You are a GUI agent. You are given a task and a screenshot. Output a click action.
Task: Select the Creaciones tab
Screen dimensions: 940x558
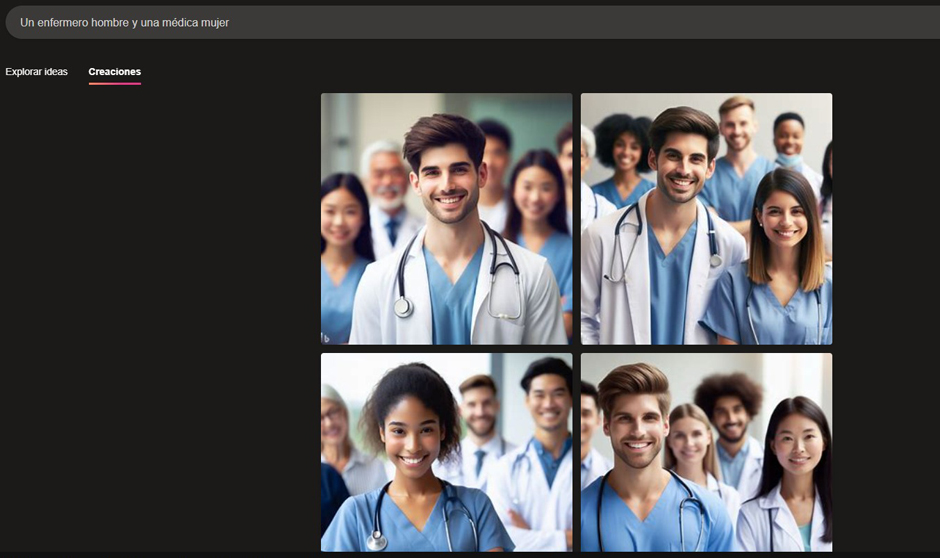115,72
